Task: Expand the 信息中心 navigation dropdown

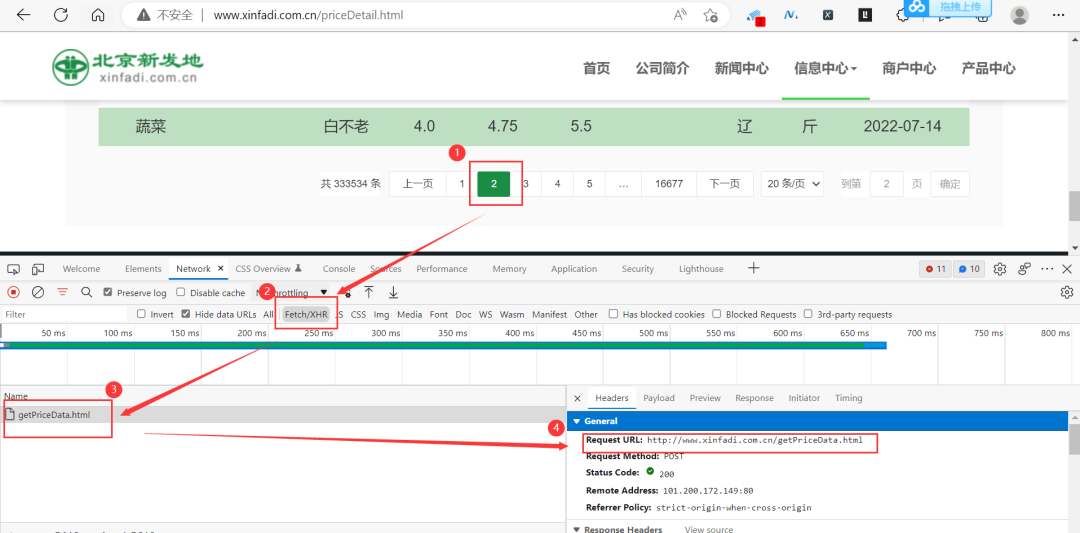Action: click(825, 68)
